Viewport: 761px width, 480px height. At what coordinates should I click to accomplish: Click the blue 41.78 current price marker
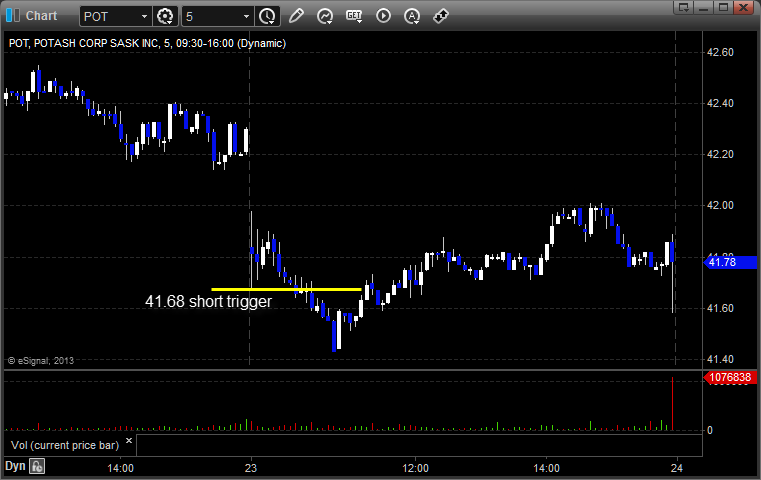730,263
